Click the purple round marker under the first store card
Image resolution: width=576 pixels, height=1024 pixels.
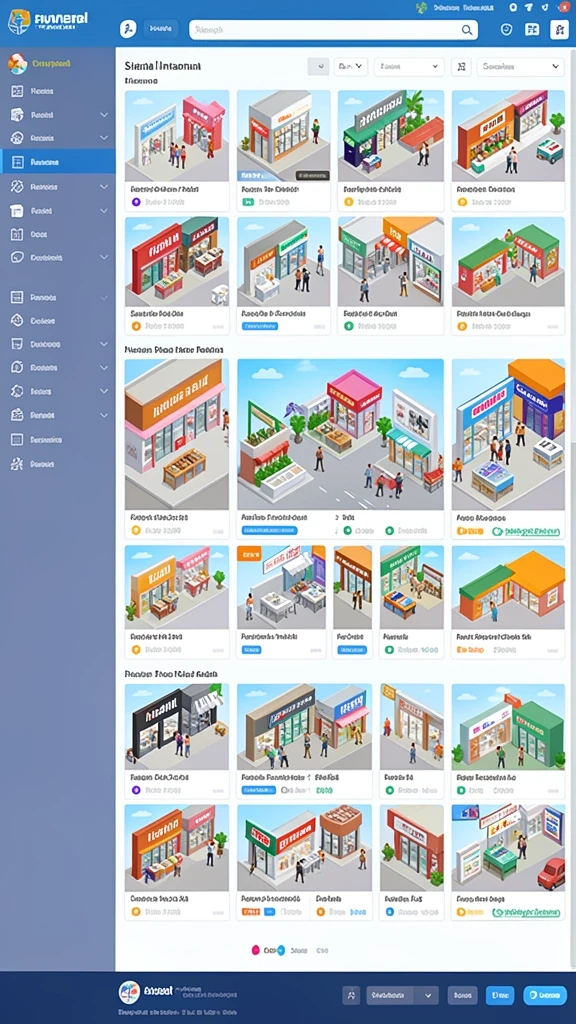tap(136, 202)
